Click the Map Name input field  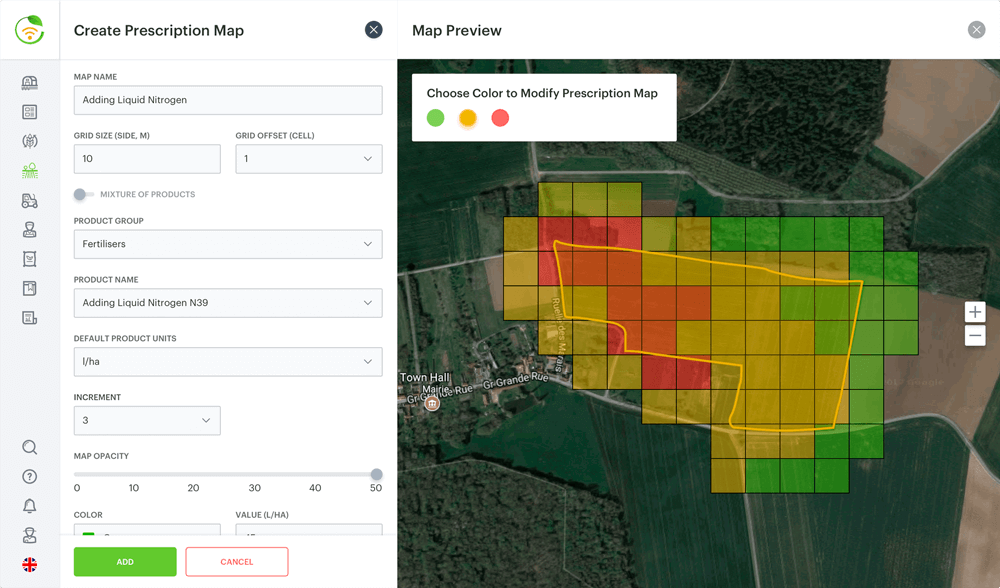pos(228,100)
